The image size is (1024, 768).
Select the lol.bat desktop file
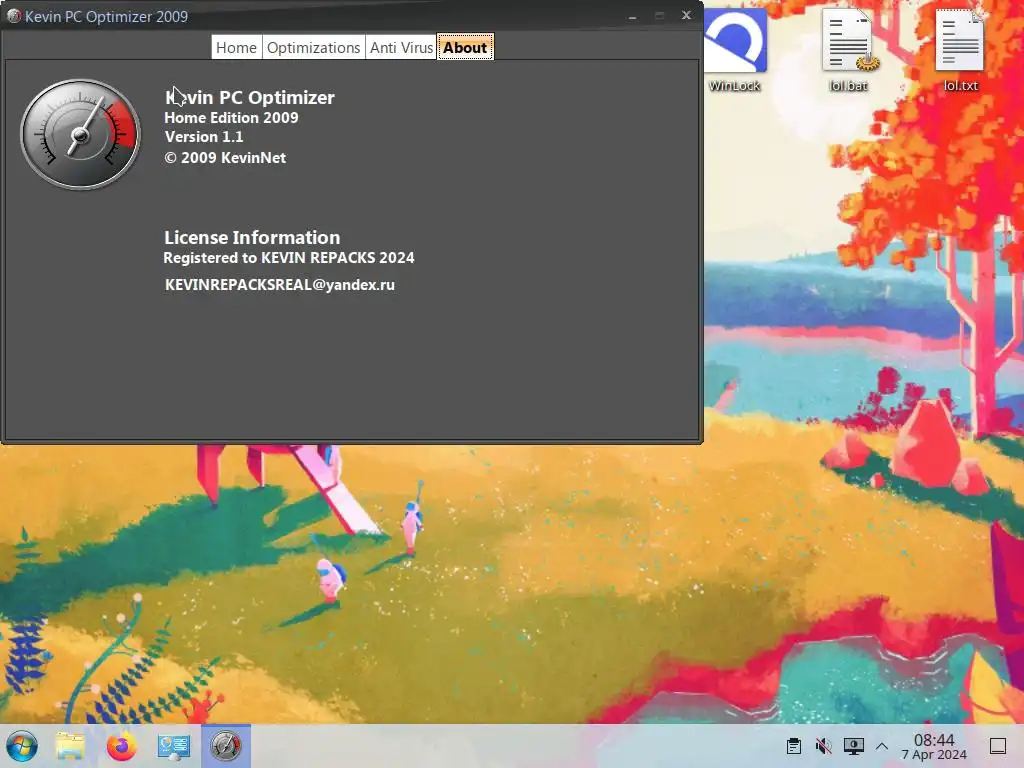click(x=848, y=50)
